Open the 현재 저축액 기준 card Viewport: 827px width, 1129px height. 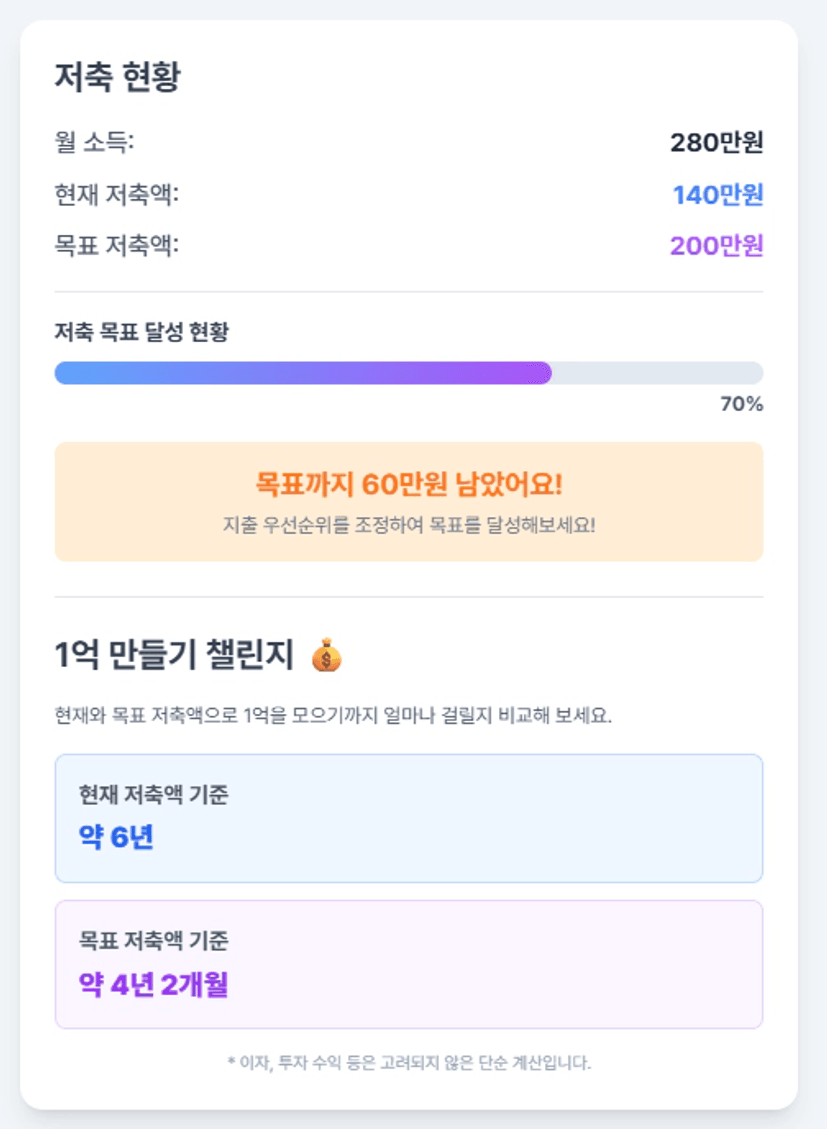click(409, 819)
